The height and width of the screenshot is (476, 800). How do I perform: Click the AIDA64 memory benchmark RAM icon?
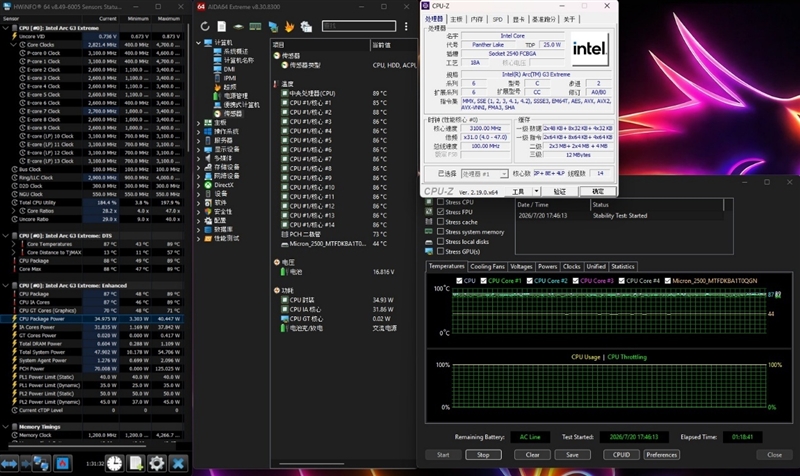[x=255, y=27]
